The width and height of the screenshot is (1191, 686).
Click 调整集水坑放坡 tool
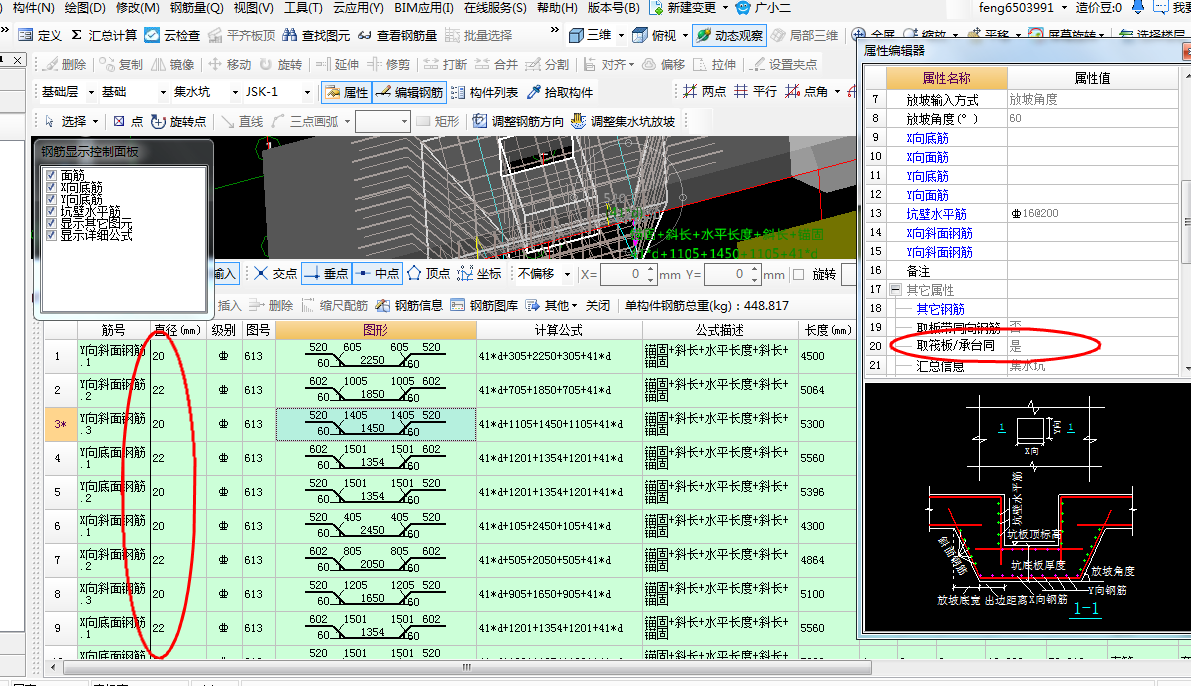[623, 121]
